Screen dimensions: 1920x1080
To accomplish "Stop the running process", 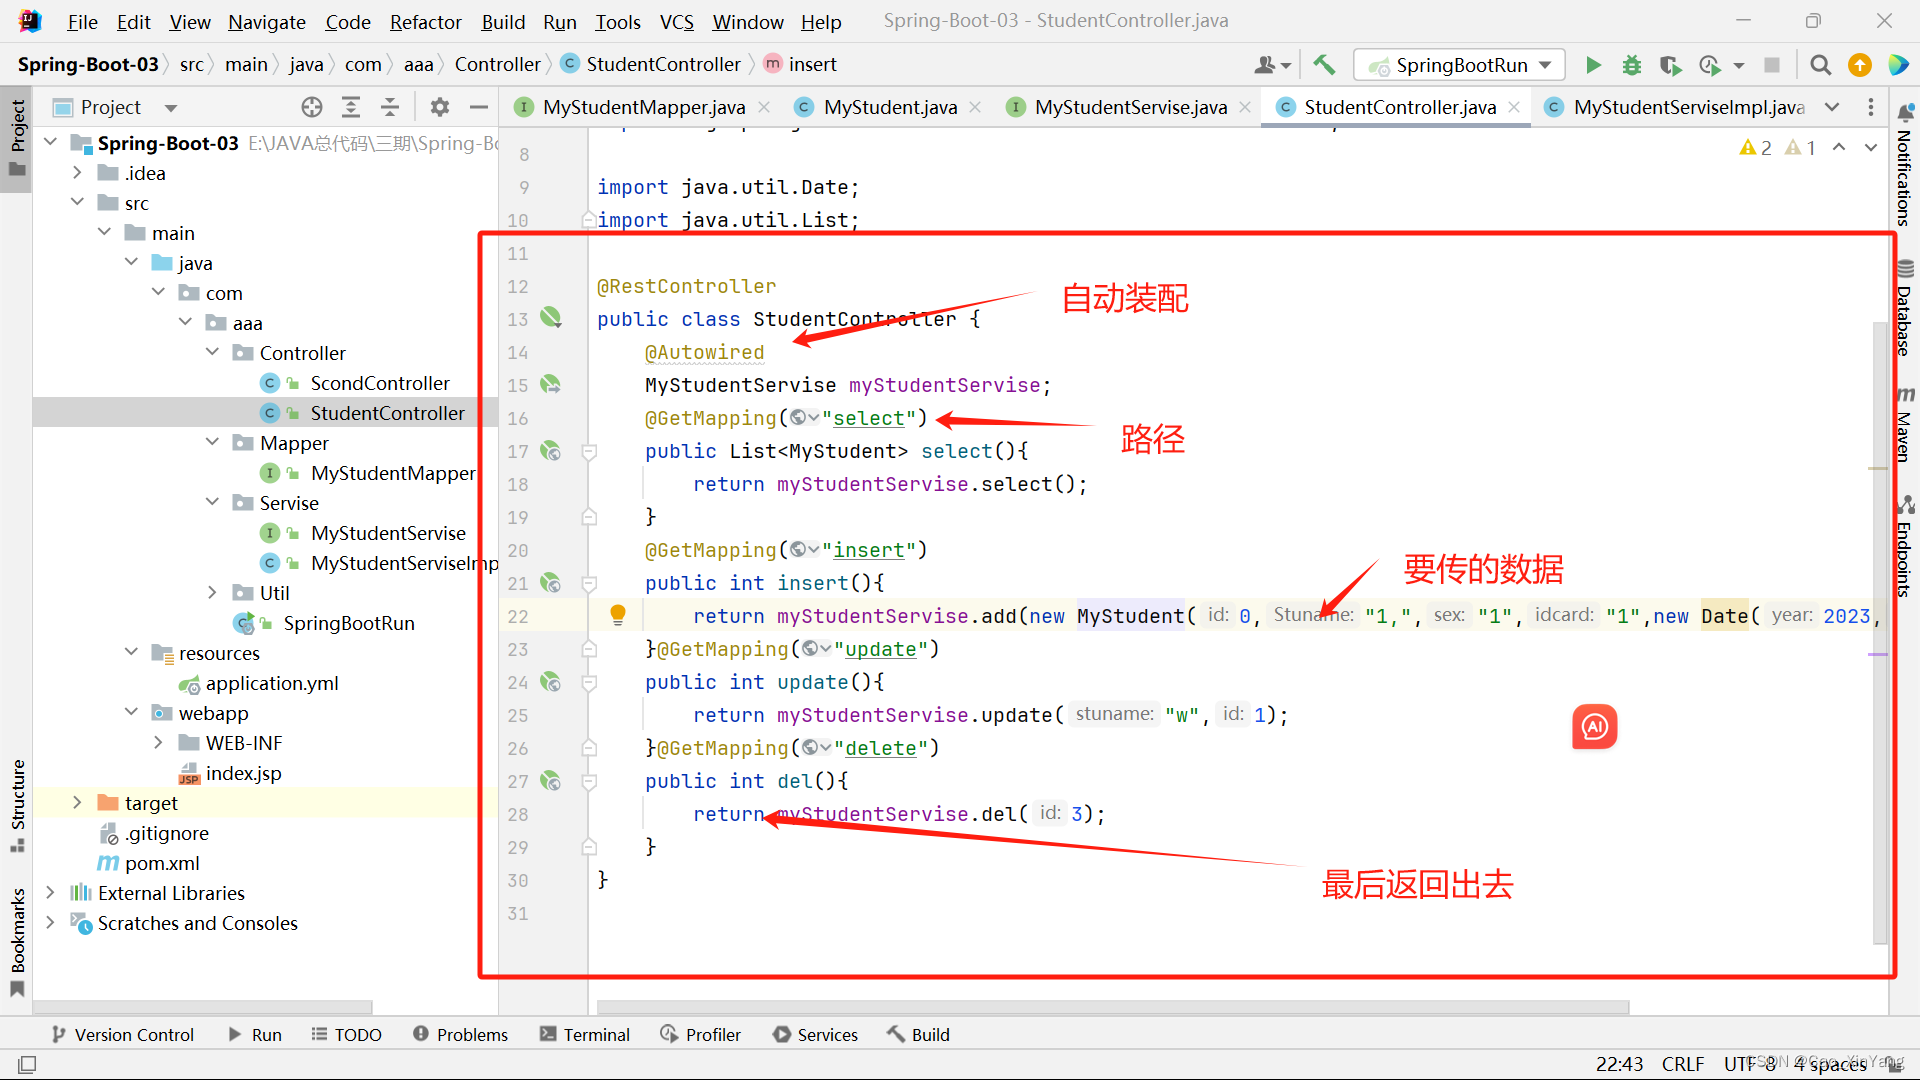I will click(1771, 65).
